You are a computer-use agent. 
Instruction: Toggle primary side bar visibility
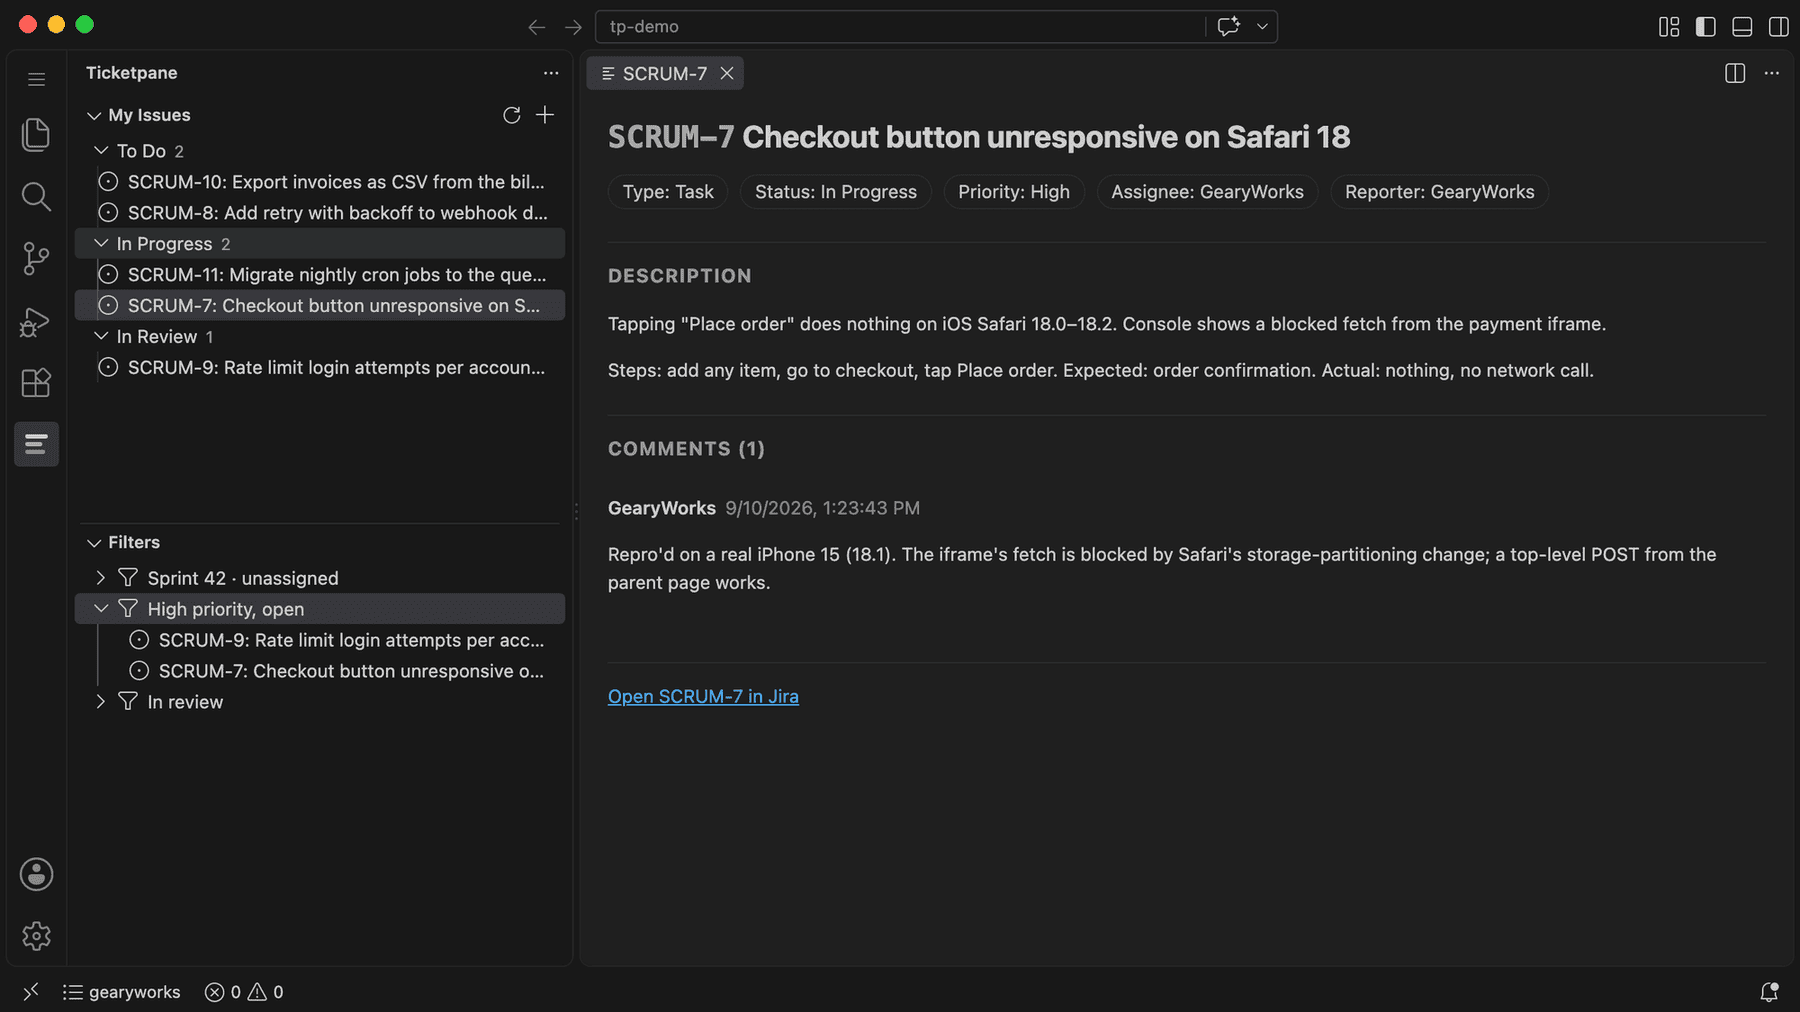(1706, 27)
